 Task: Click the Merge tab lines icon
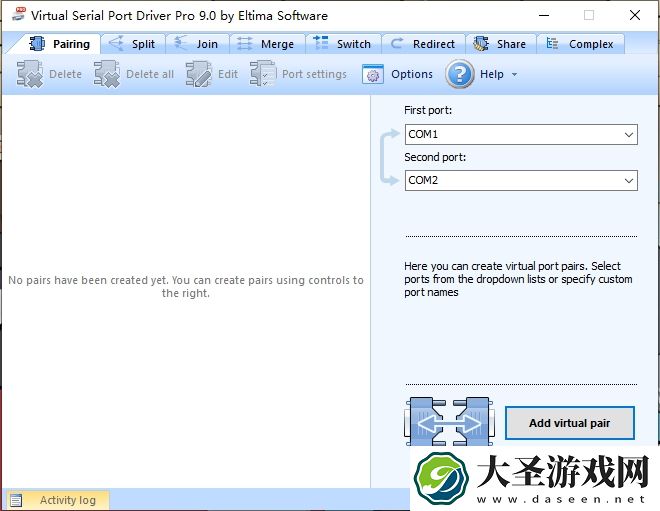tap(245, 43)
